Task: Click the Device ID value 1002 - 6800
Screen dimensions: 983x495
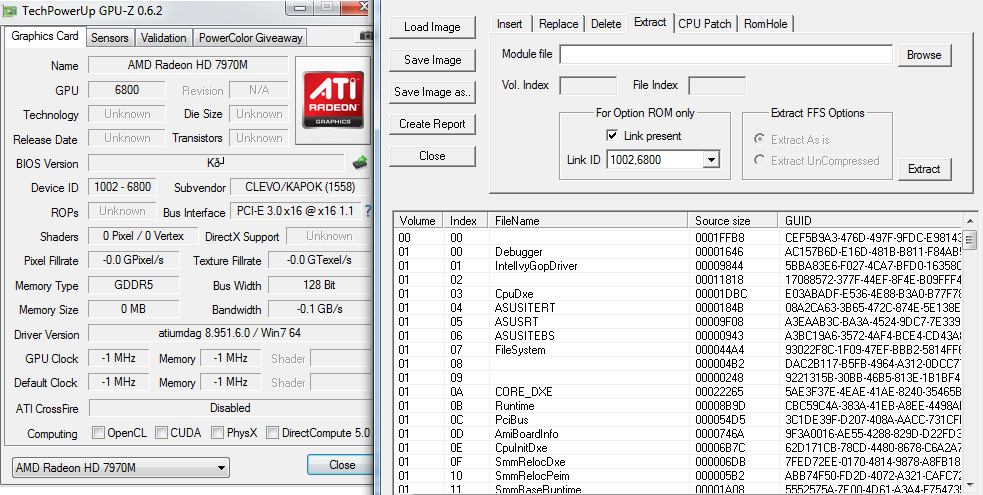Action: 122,187
